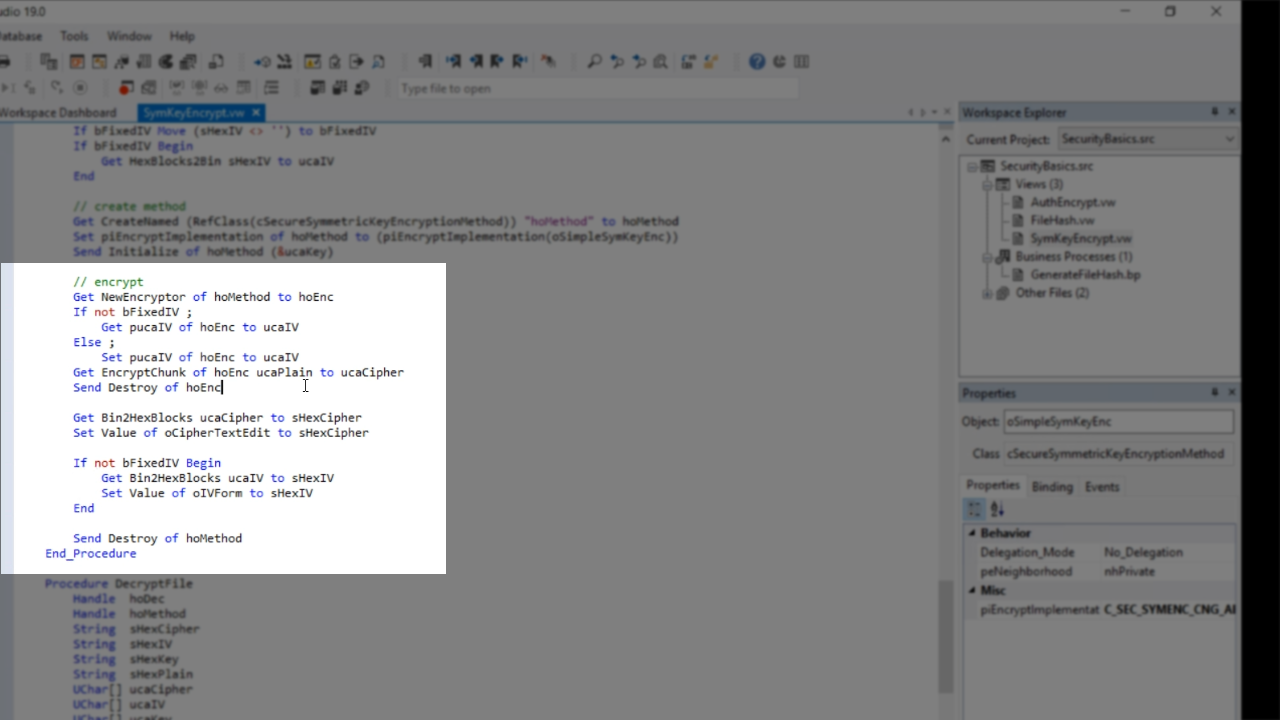The image size is (1280, 720).
Task: Collapse the Behavior property category
Action: click(972, 534)
